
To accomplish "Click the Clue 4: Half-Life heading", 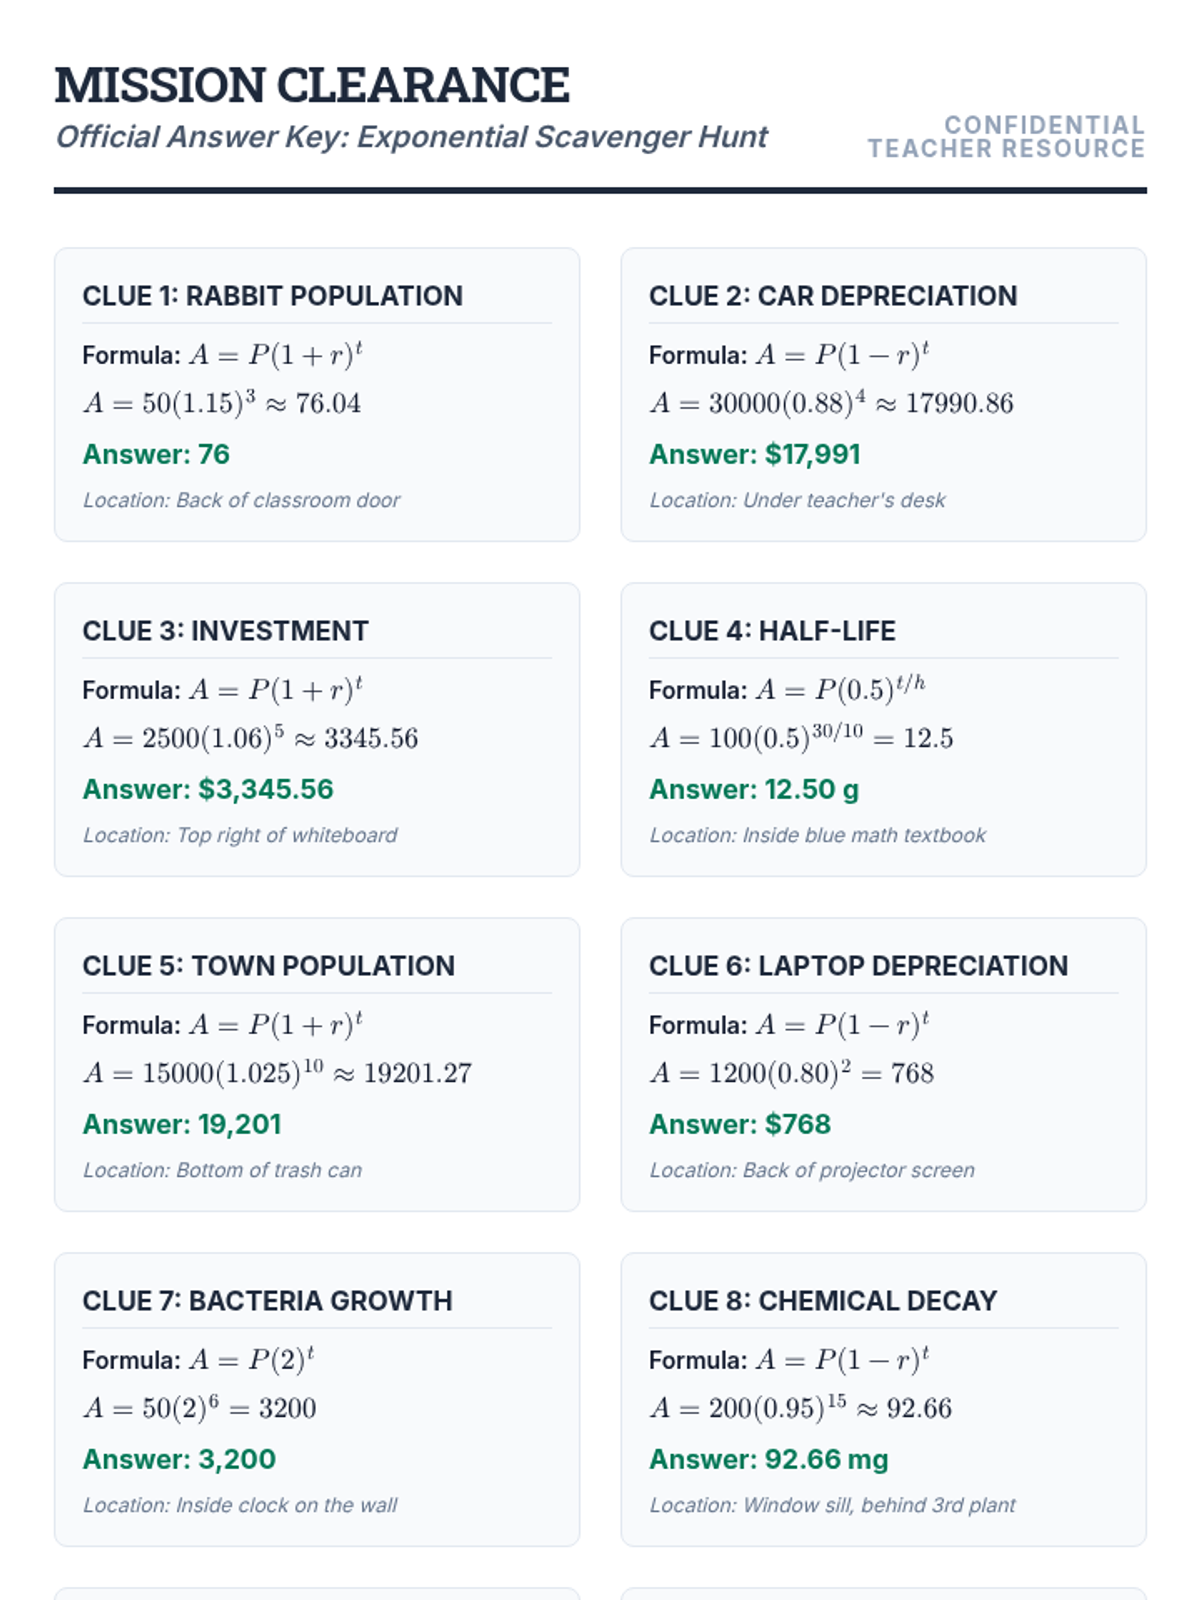I will (772, 631).
